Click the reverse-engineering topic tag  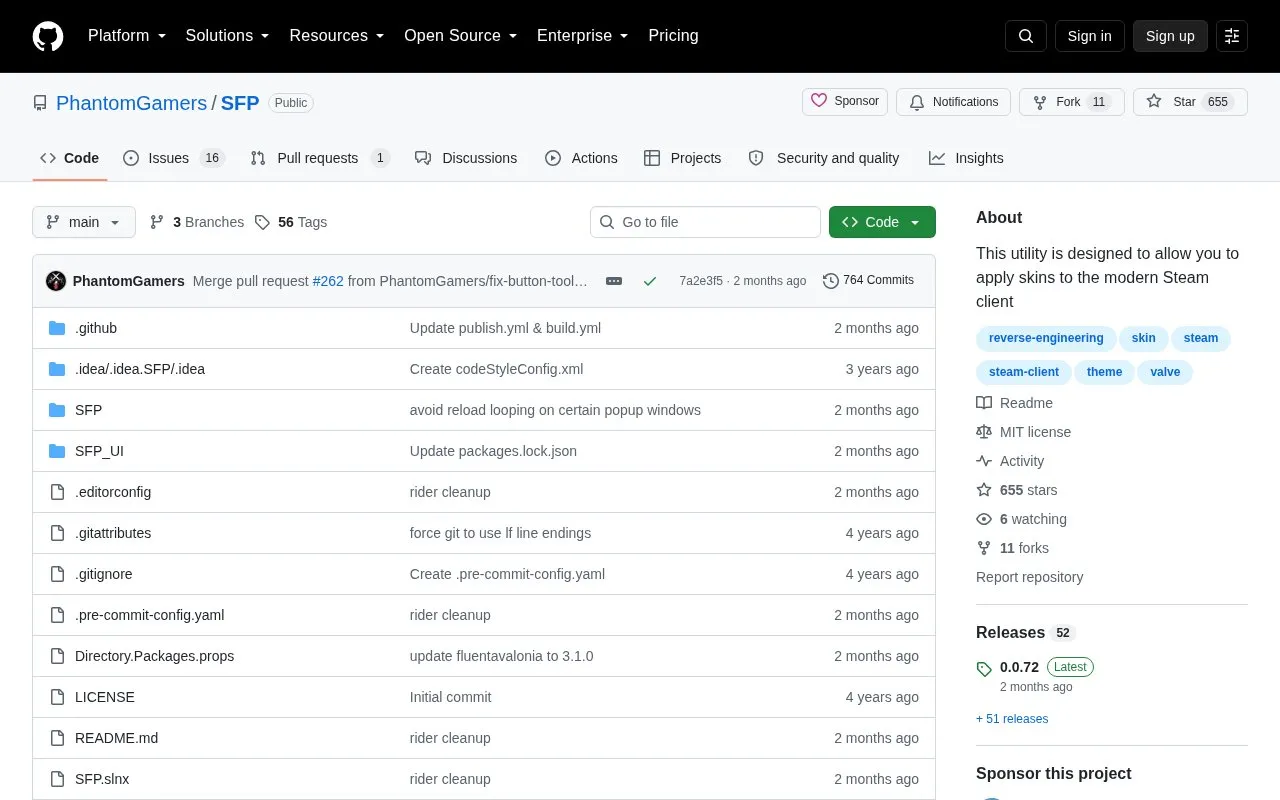(1046, 338)
